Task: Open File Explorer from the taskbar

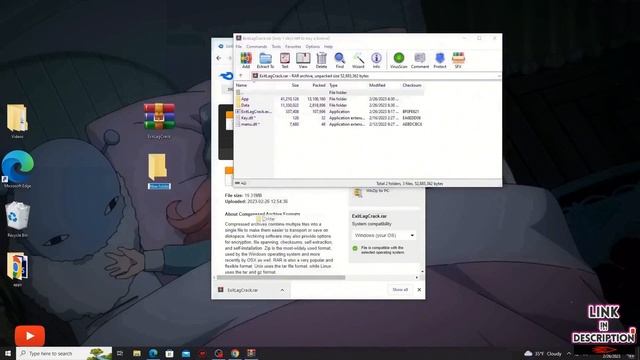Action: [137, 353]
